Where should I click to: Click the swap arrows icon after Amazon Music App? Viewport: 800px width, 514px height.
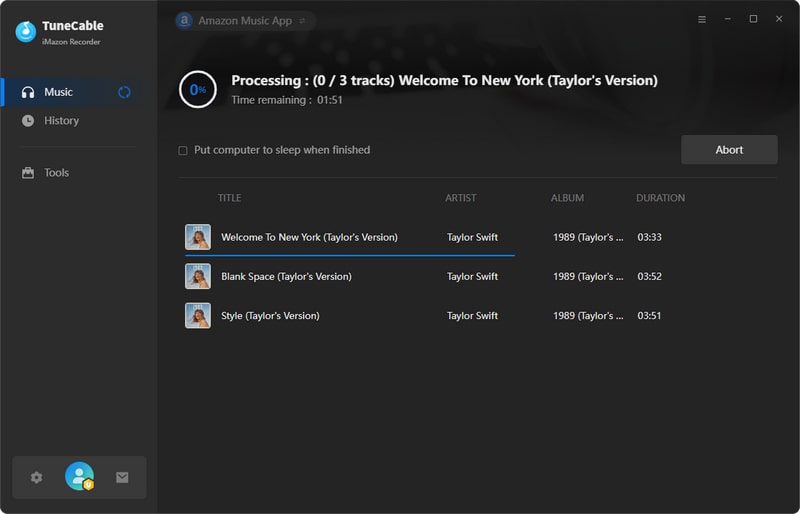point(302,21)
